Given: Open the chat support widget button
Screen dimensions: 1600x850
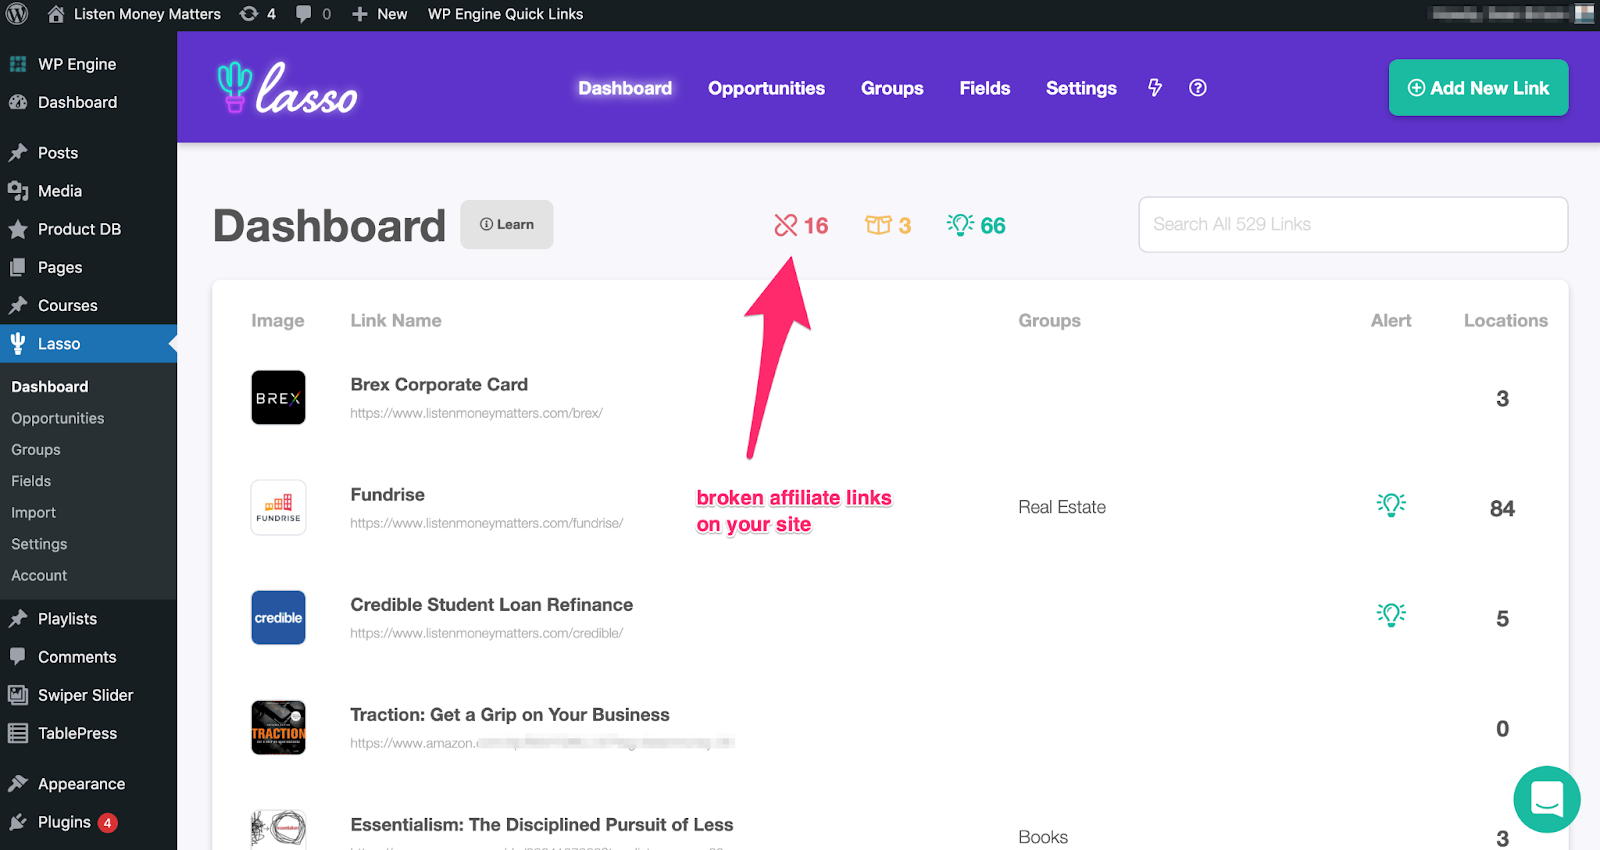Looking at the screenshot, I should coord(1547,799).
